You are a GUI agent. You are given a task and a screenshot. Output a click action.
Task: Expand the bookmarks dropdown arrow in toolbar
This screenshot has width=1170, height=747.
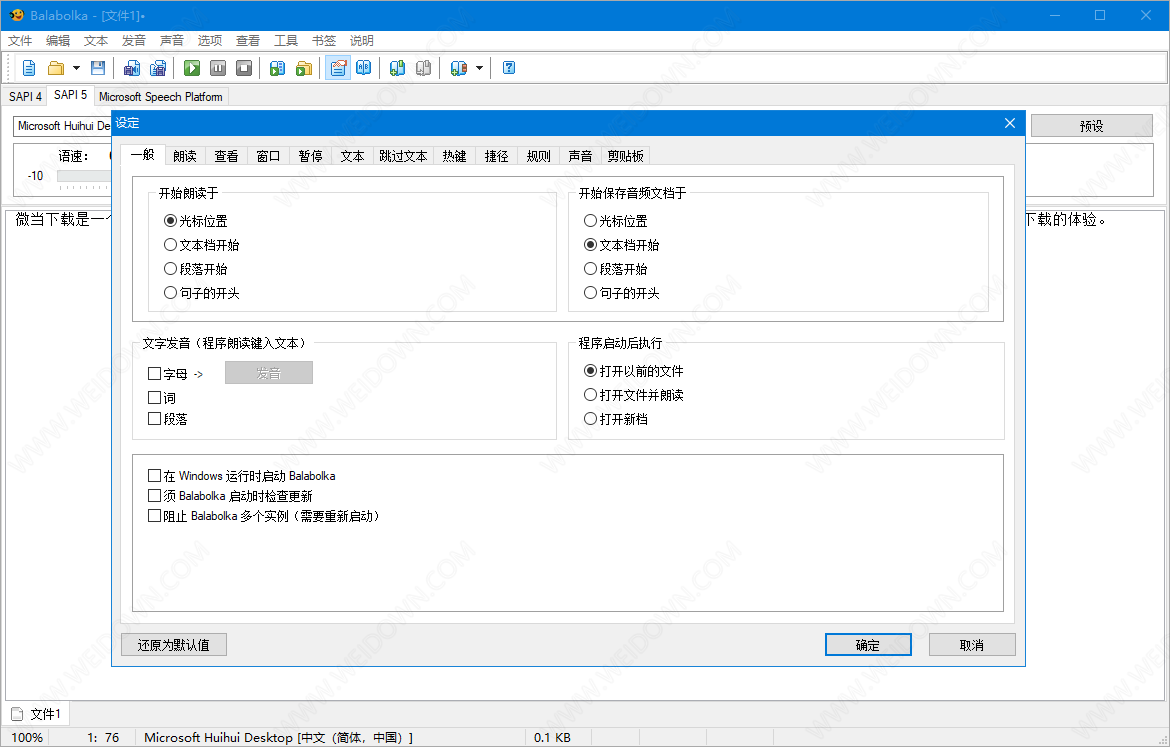[x=479, y=69]
